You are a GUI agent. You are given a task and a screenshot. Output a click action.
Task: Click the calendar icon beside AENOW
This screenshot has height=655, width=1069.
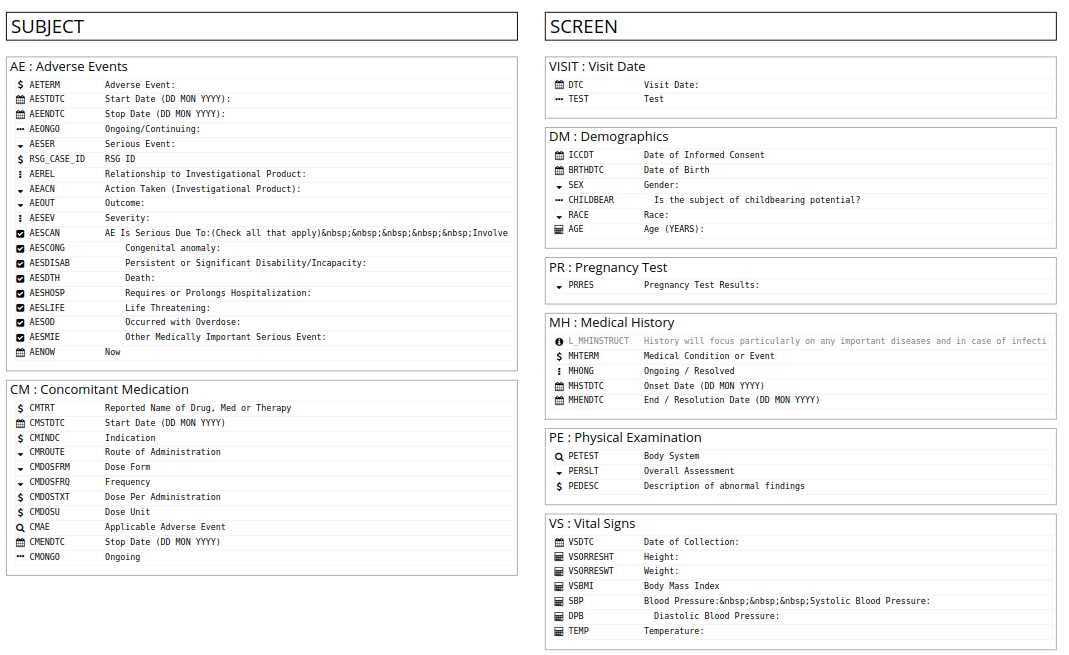pyautogui.click(x=20, y=352)
